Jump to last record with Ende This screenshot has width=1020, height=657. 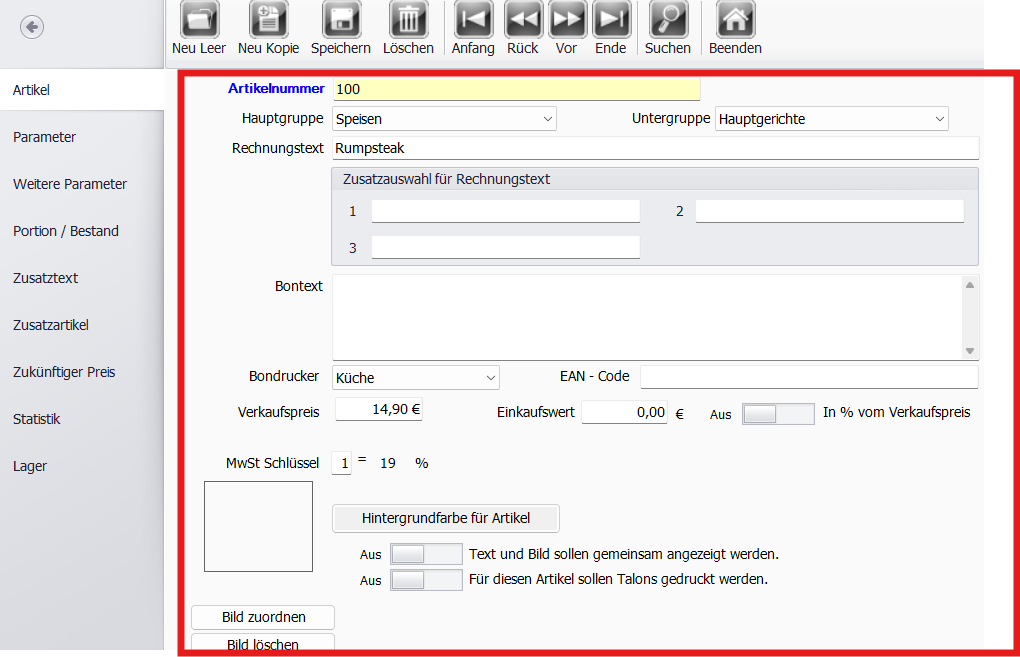click(611, 20)
